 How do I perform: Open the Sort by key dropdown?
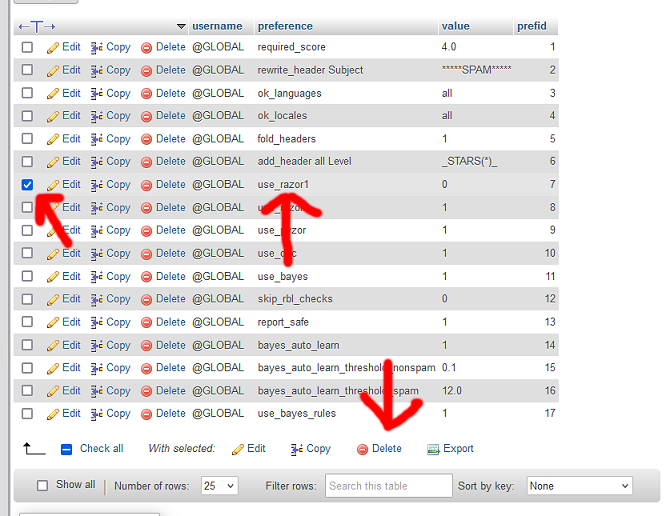pos(579,486)
